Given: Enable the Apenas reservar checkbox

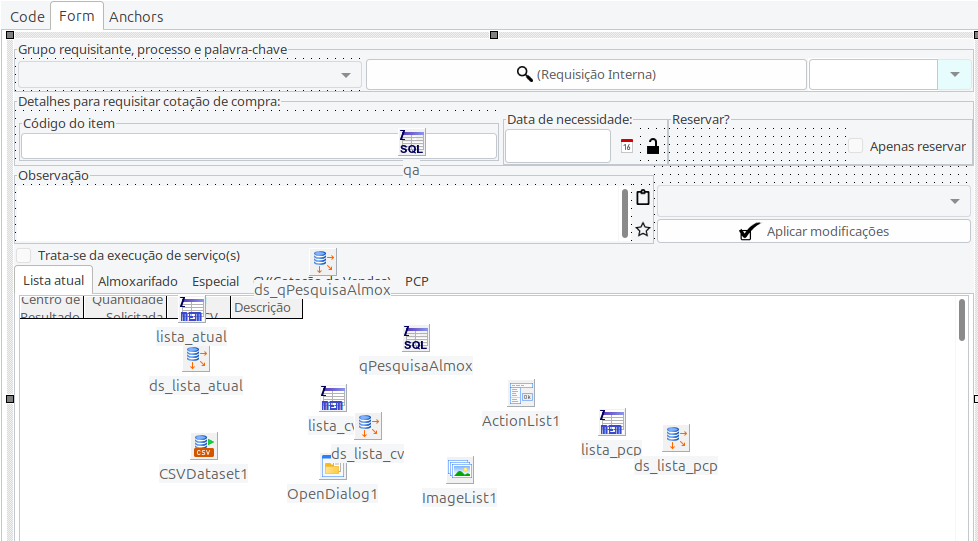Looking at the screenshot, I should [x=856, y=146].
